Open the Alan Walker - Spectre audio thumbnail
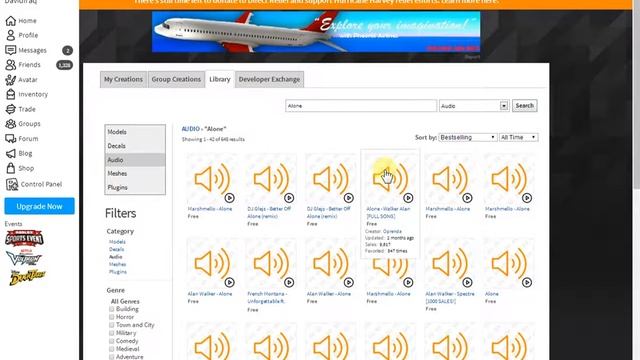The image size is (640, 360). tap(449, 263)
